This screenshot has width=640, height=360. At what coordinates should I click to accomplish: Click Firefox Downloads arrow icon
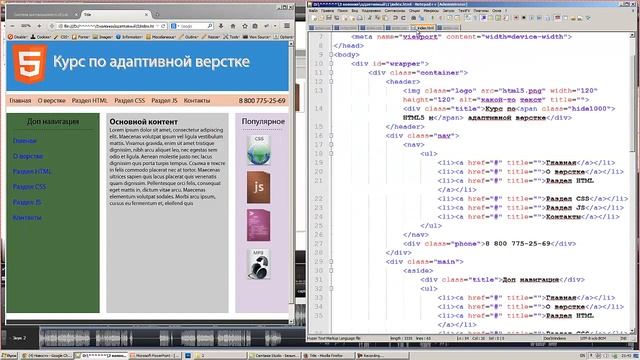[221, 26]
